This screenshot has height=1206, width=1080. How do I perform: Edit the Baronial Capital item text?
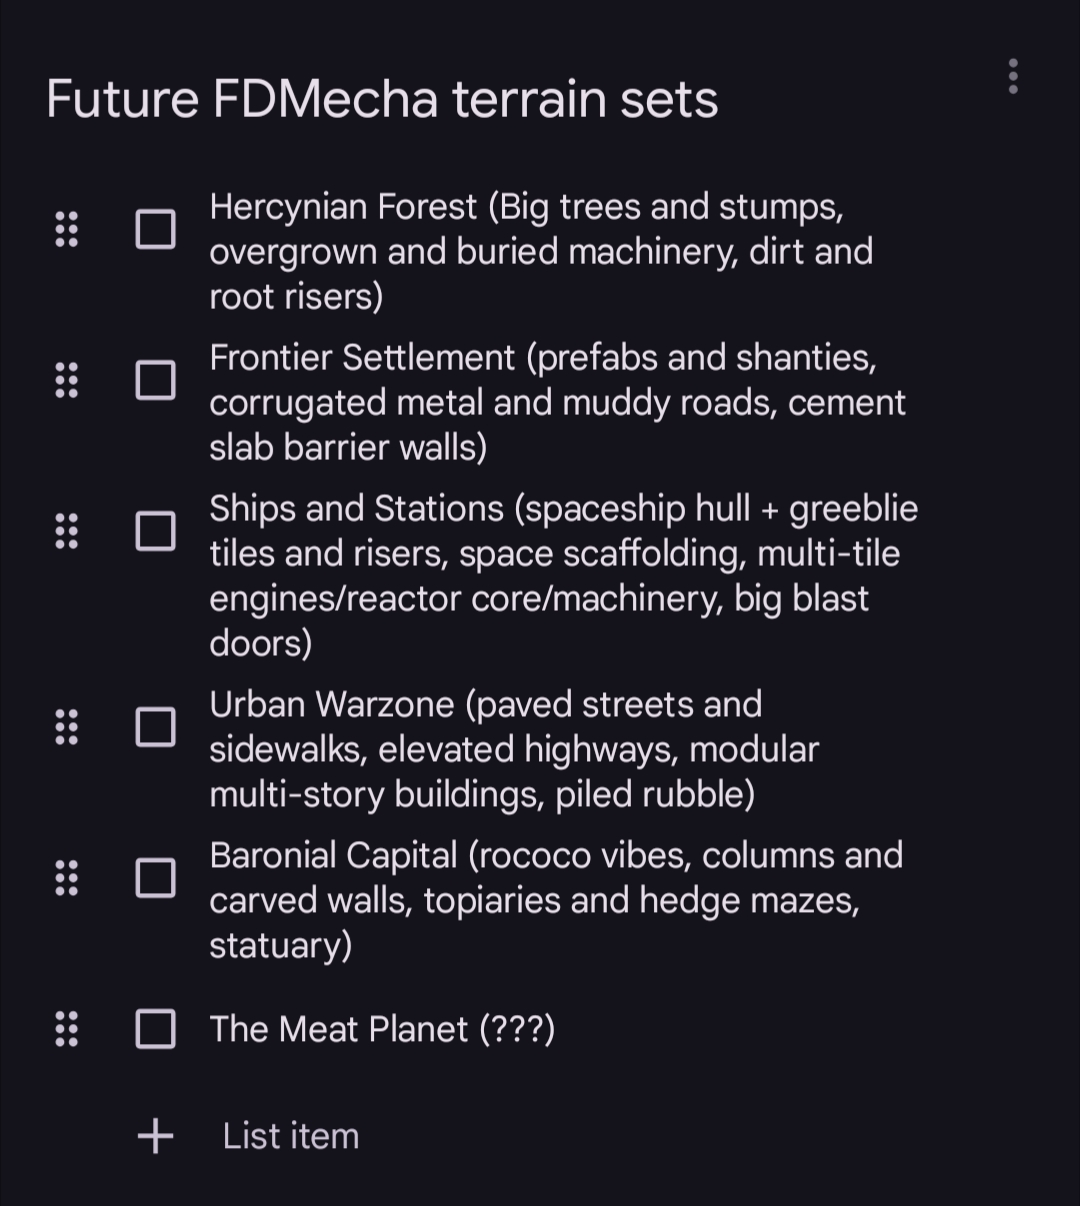coord(555,900)
